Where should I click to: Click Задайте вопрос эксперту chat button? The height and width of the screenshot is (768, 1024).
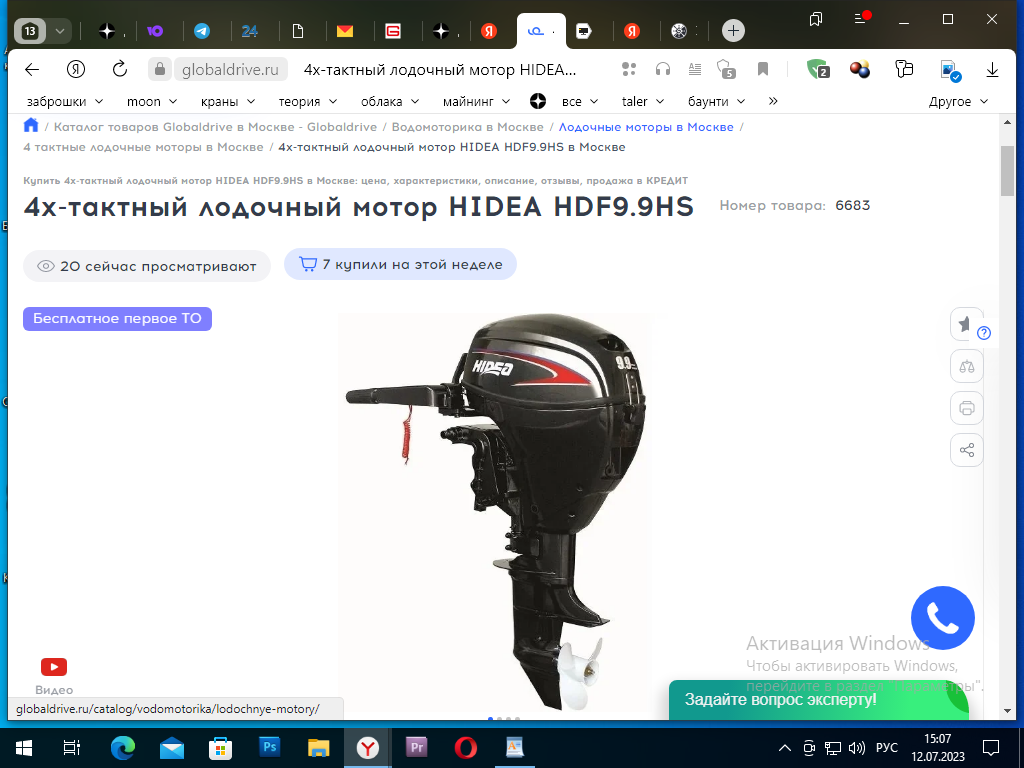[x=818, y=699]
